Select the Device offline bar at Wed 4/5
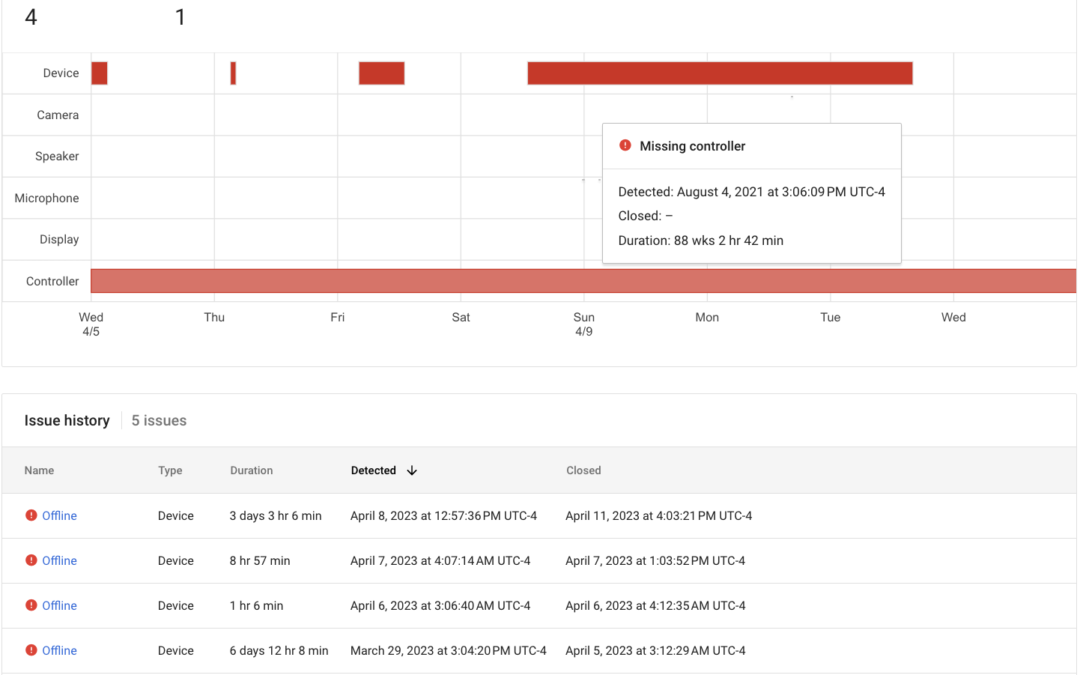Image resolution: width=1080 pixels, height=675 pixels. [x=99, y=73]
